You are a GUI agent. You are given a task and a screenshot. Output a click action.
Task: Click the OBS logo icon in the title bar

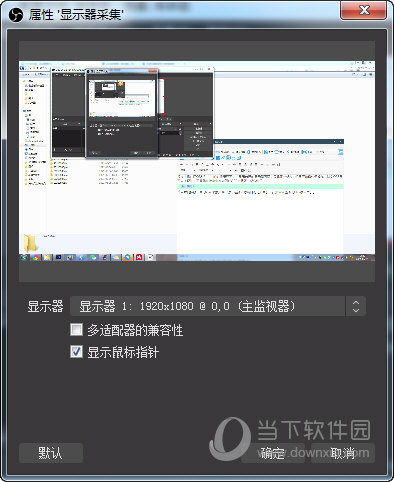coord(16,15)
